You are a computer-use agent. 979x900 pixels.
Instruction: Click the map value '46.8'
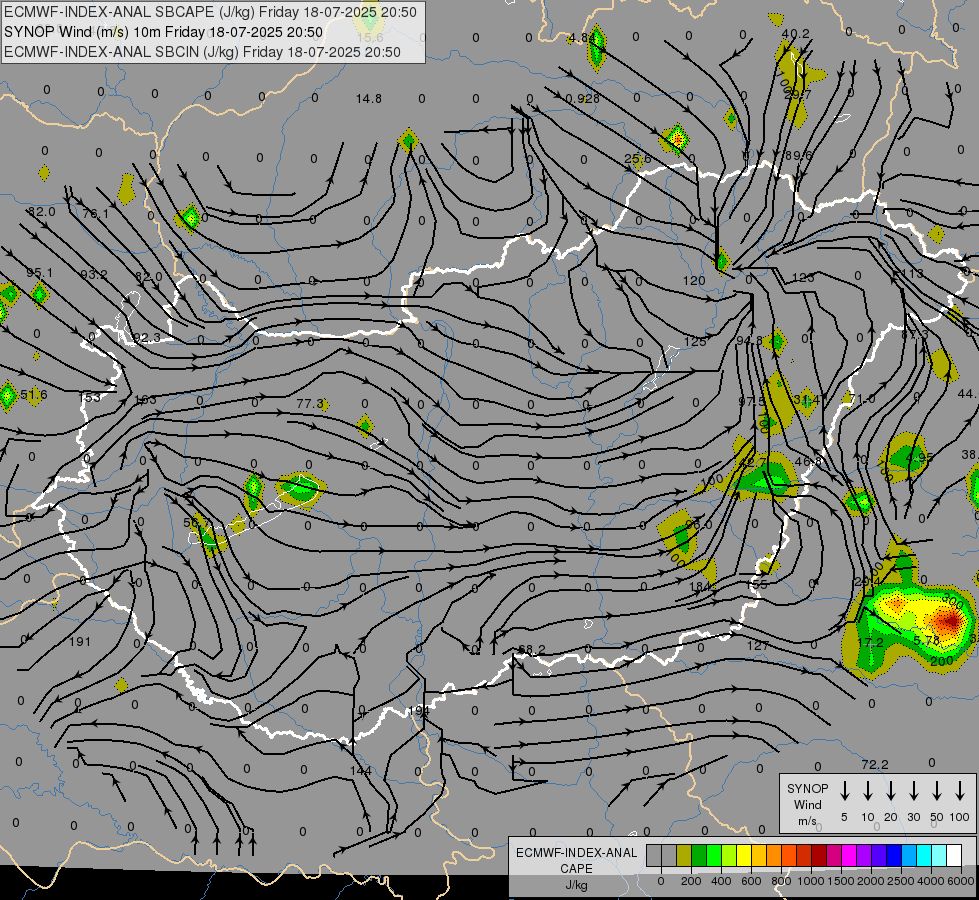808,462
